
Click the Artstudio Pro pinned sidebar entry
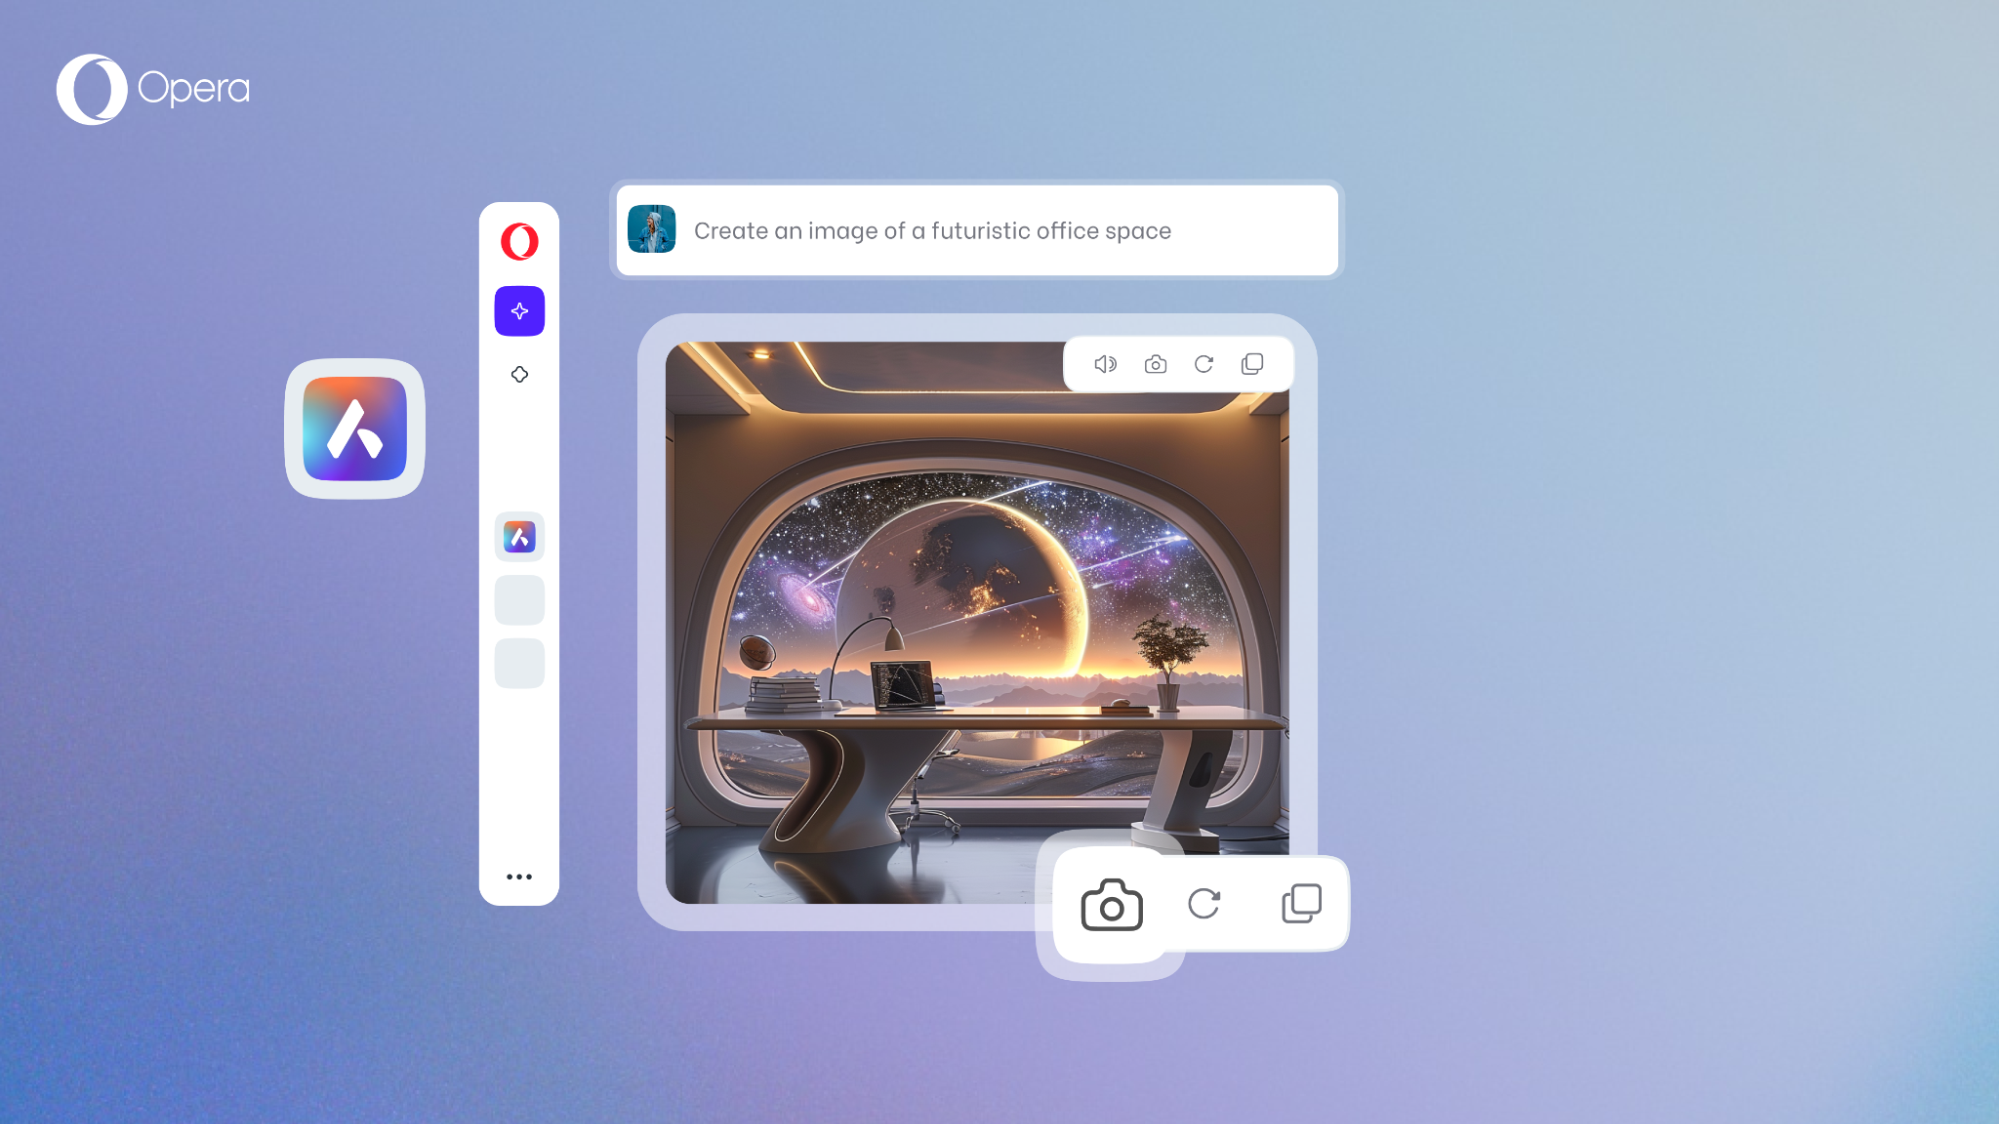click(x=519, y=536)
